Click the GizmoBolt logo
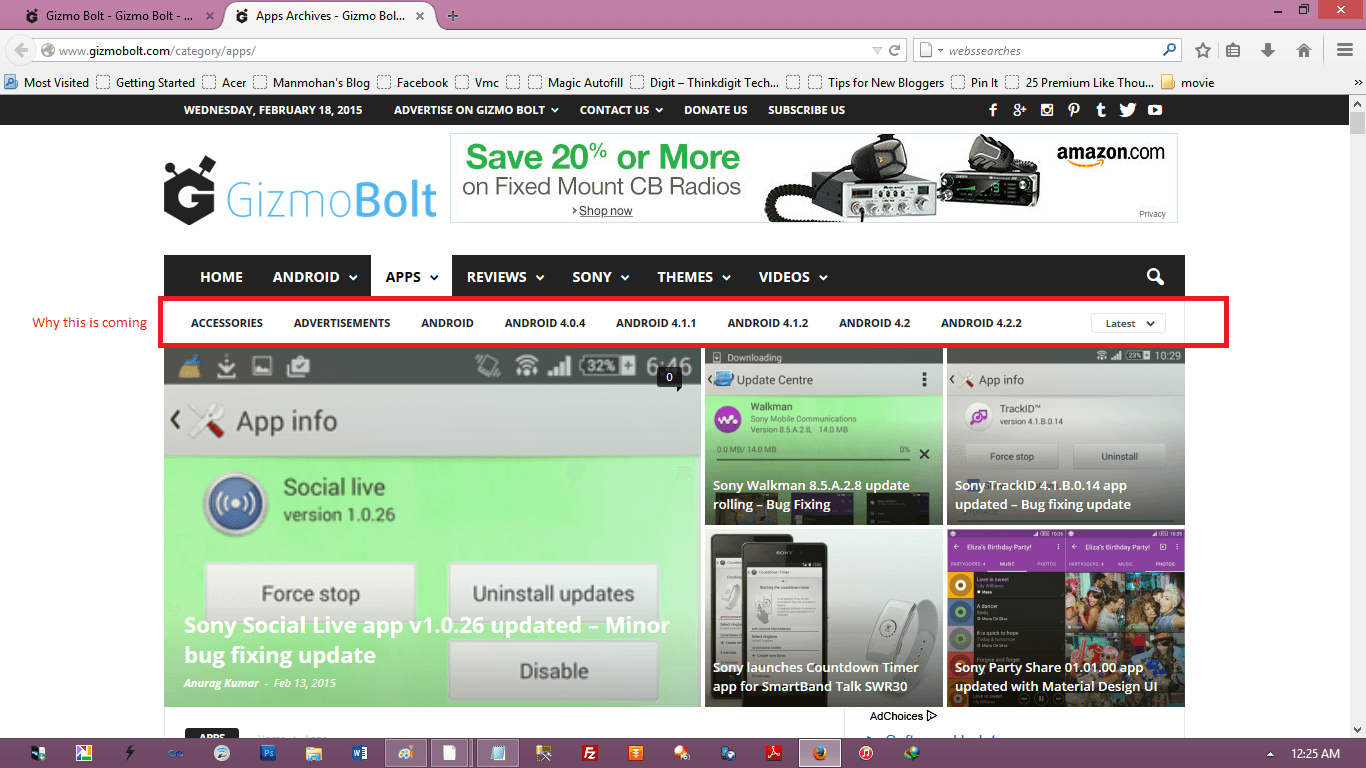The width and height of the screenshot is (1366, 768). point(301,190)
